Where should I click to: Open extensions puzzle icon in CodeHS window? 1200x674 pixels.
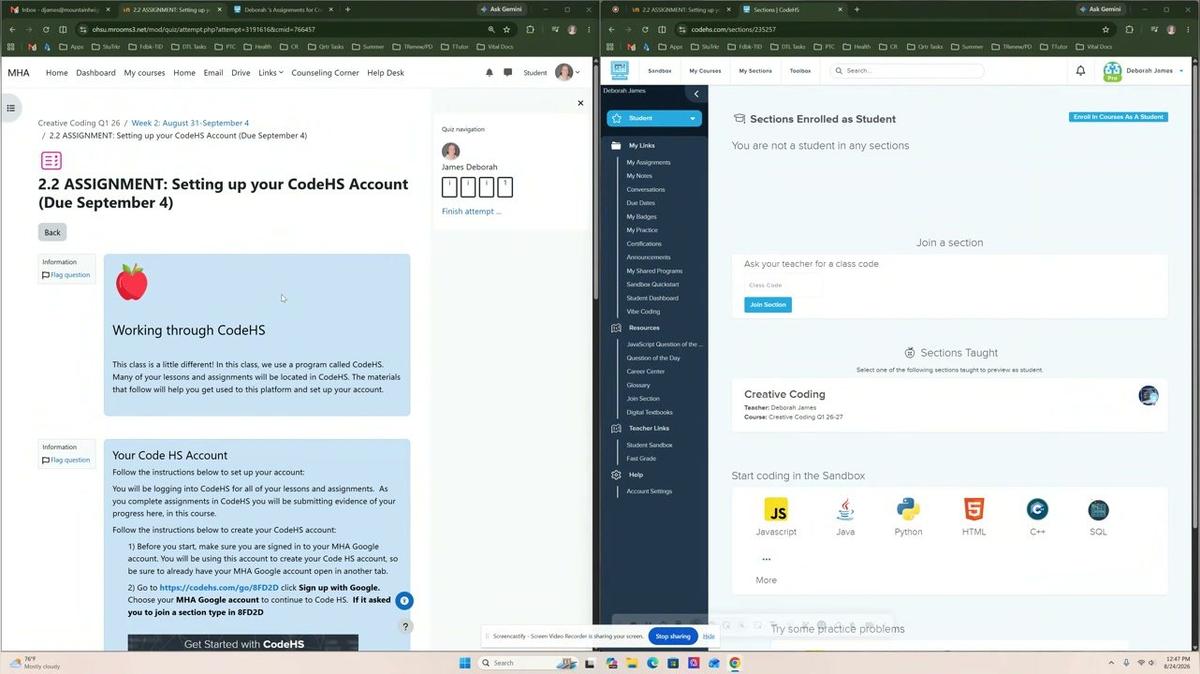(1130, 30)
